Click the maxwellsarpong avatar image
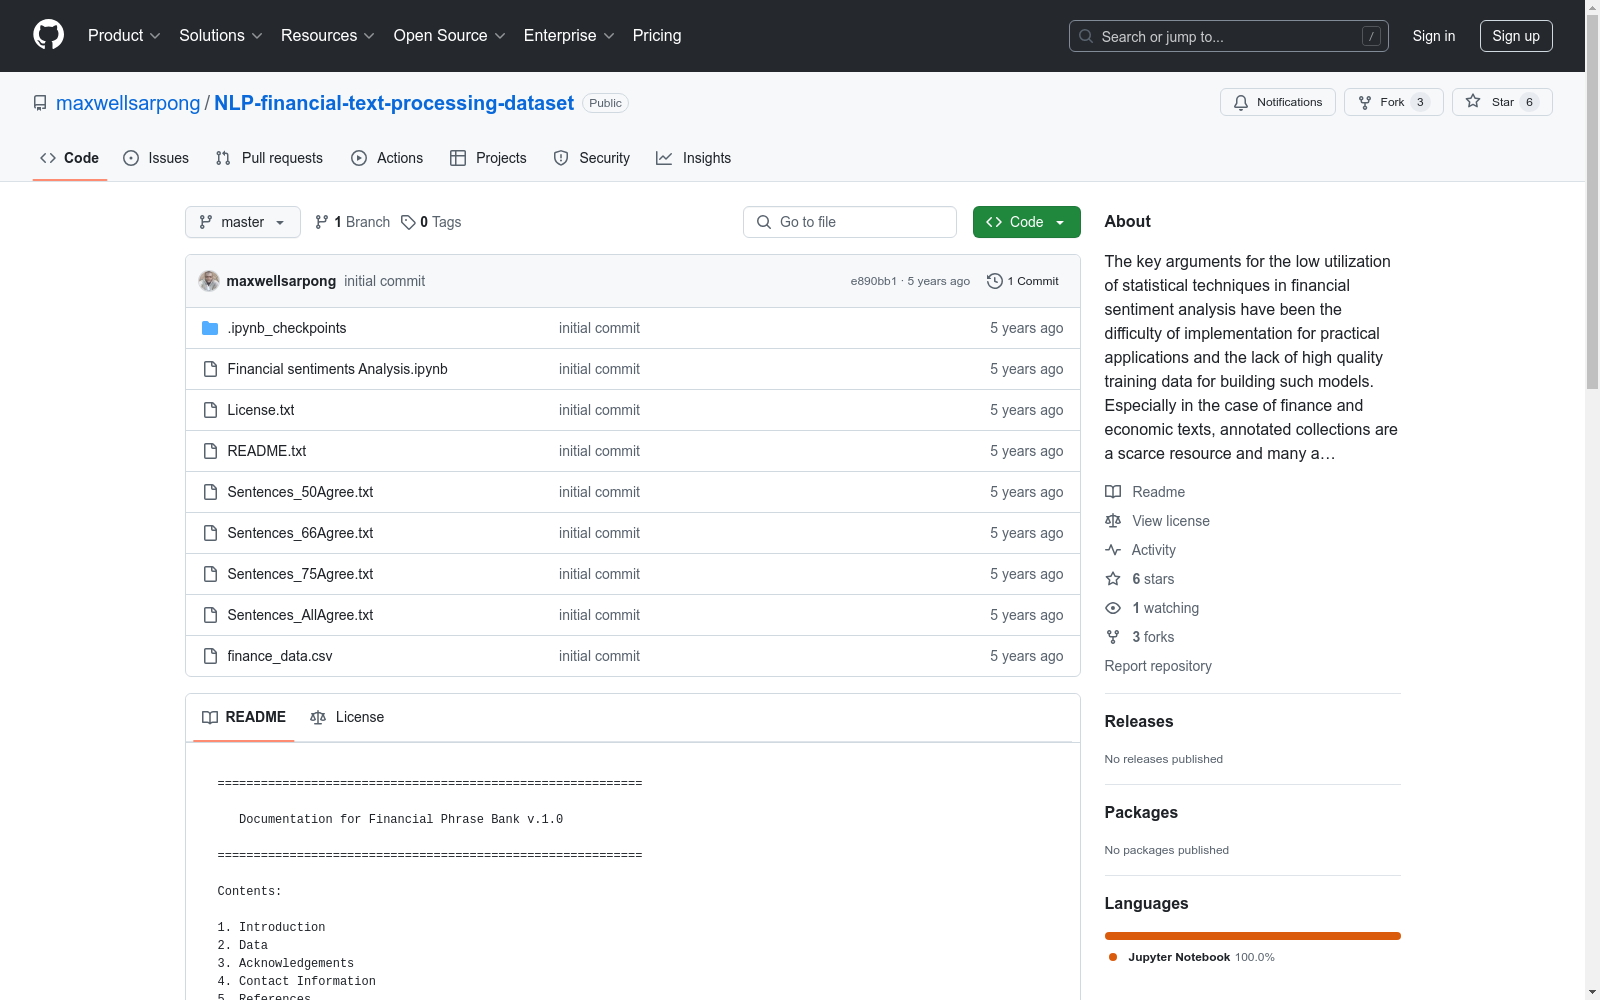The image size is (1600, 1000). pos(209,281)
